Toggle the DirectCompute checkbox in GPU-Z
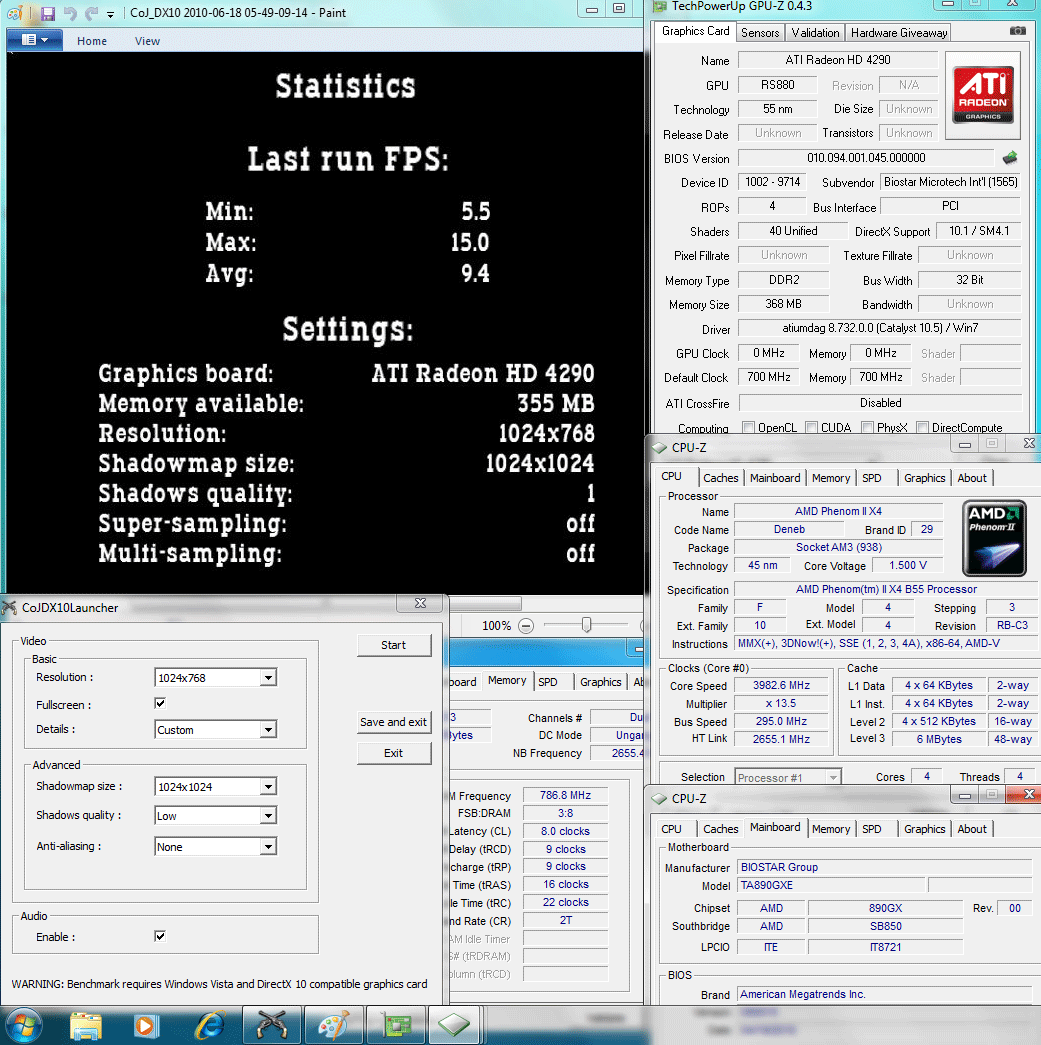This screenshot has height=1045, width=1041. 922,427
